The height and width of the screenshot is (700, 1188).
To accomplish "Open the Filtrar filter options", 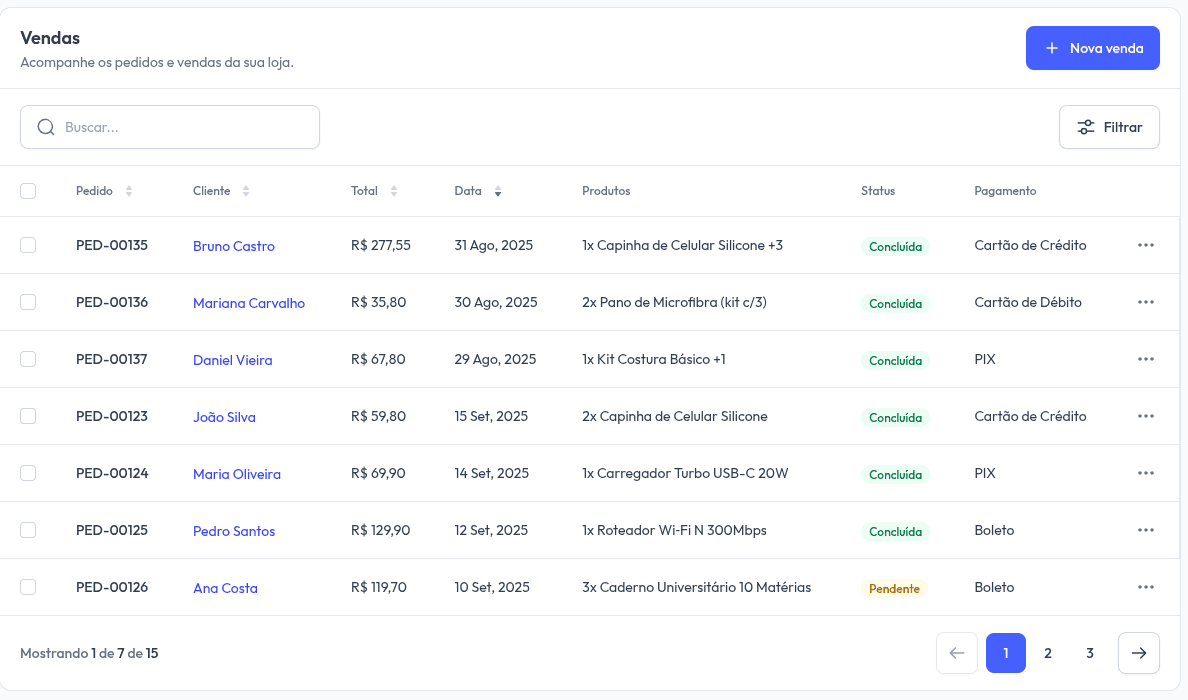I will [1109, 127].
